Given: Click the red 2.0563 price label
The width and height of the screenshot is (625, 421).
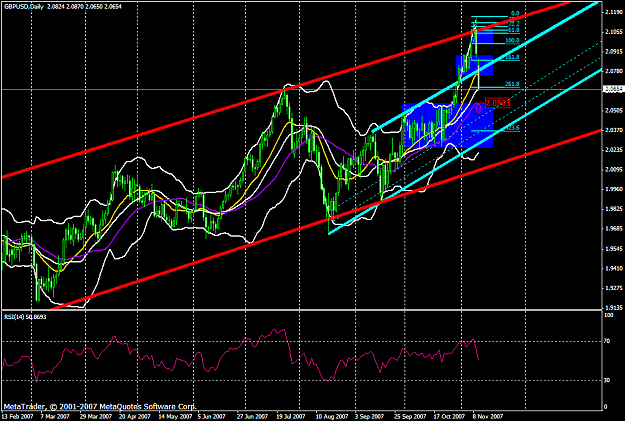Looking at the screenshot, I should click(x=498, y=103).
